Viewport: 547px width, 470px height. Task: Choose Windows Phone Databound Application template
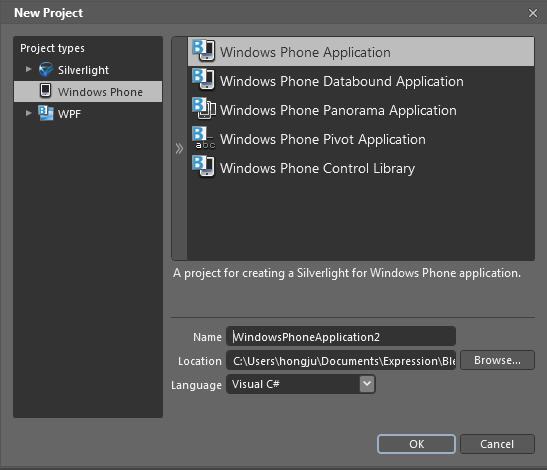[361, 81]
